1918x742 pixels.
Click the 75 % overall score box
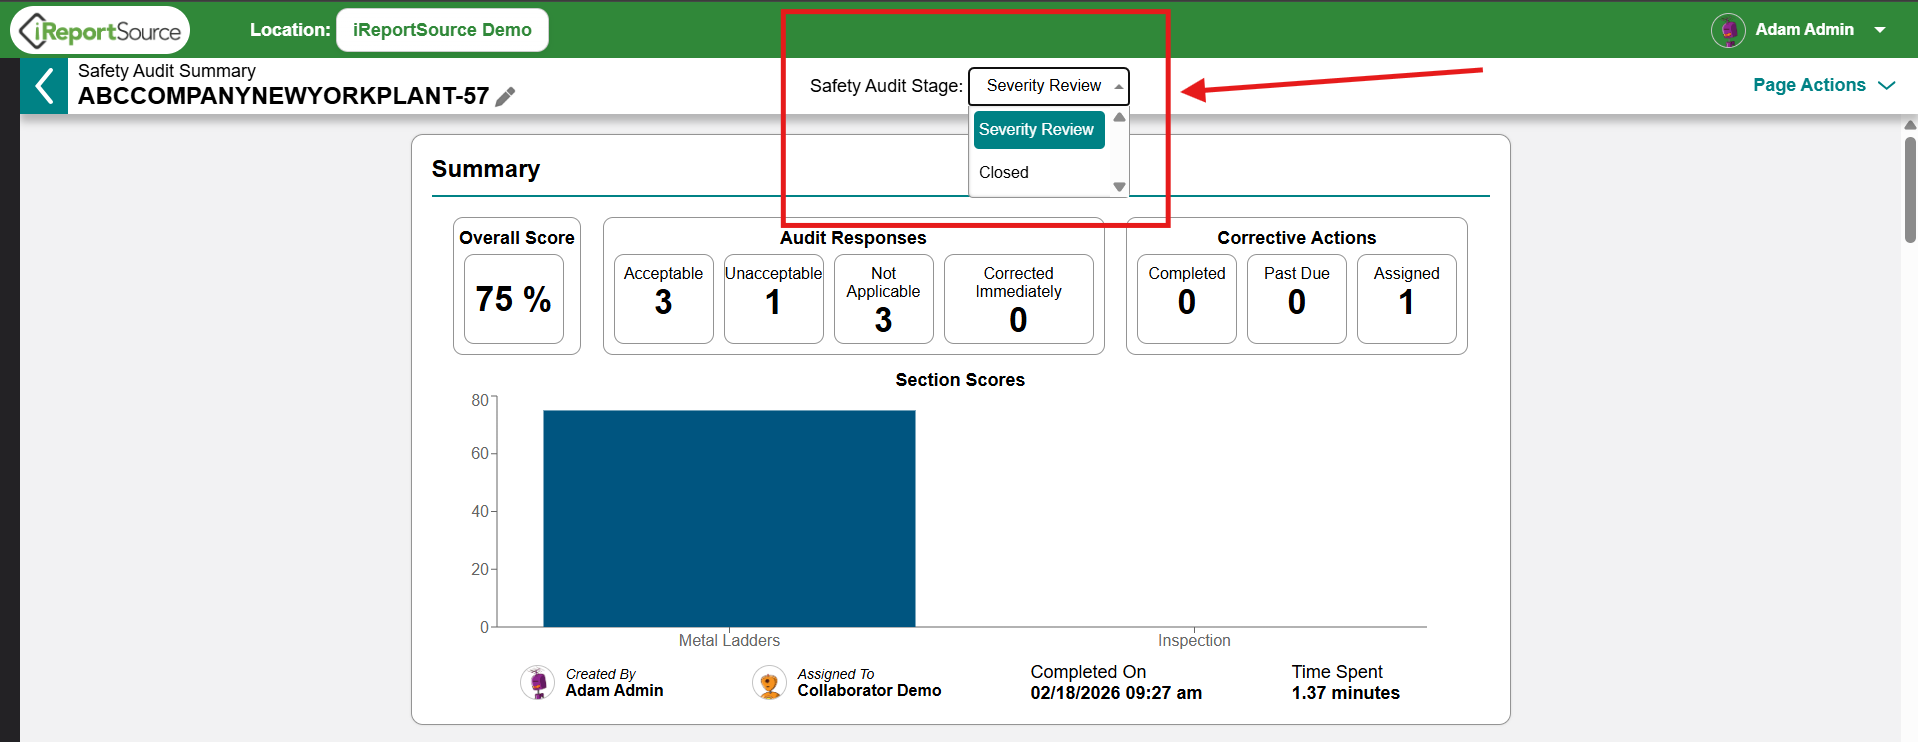point(514,299)
